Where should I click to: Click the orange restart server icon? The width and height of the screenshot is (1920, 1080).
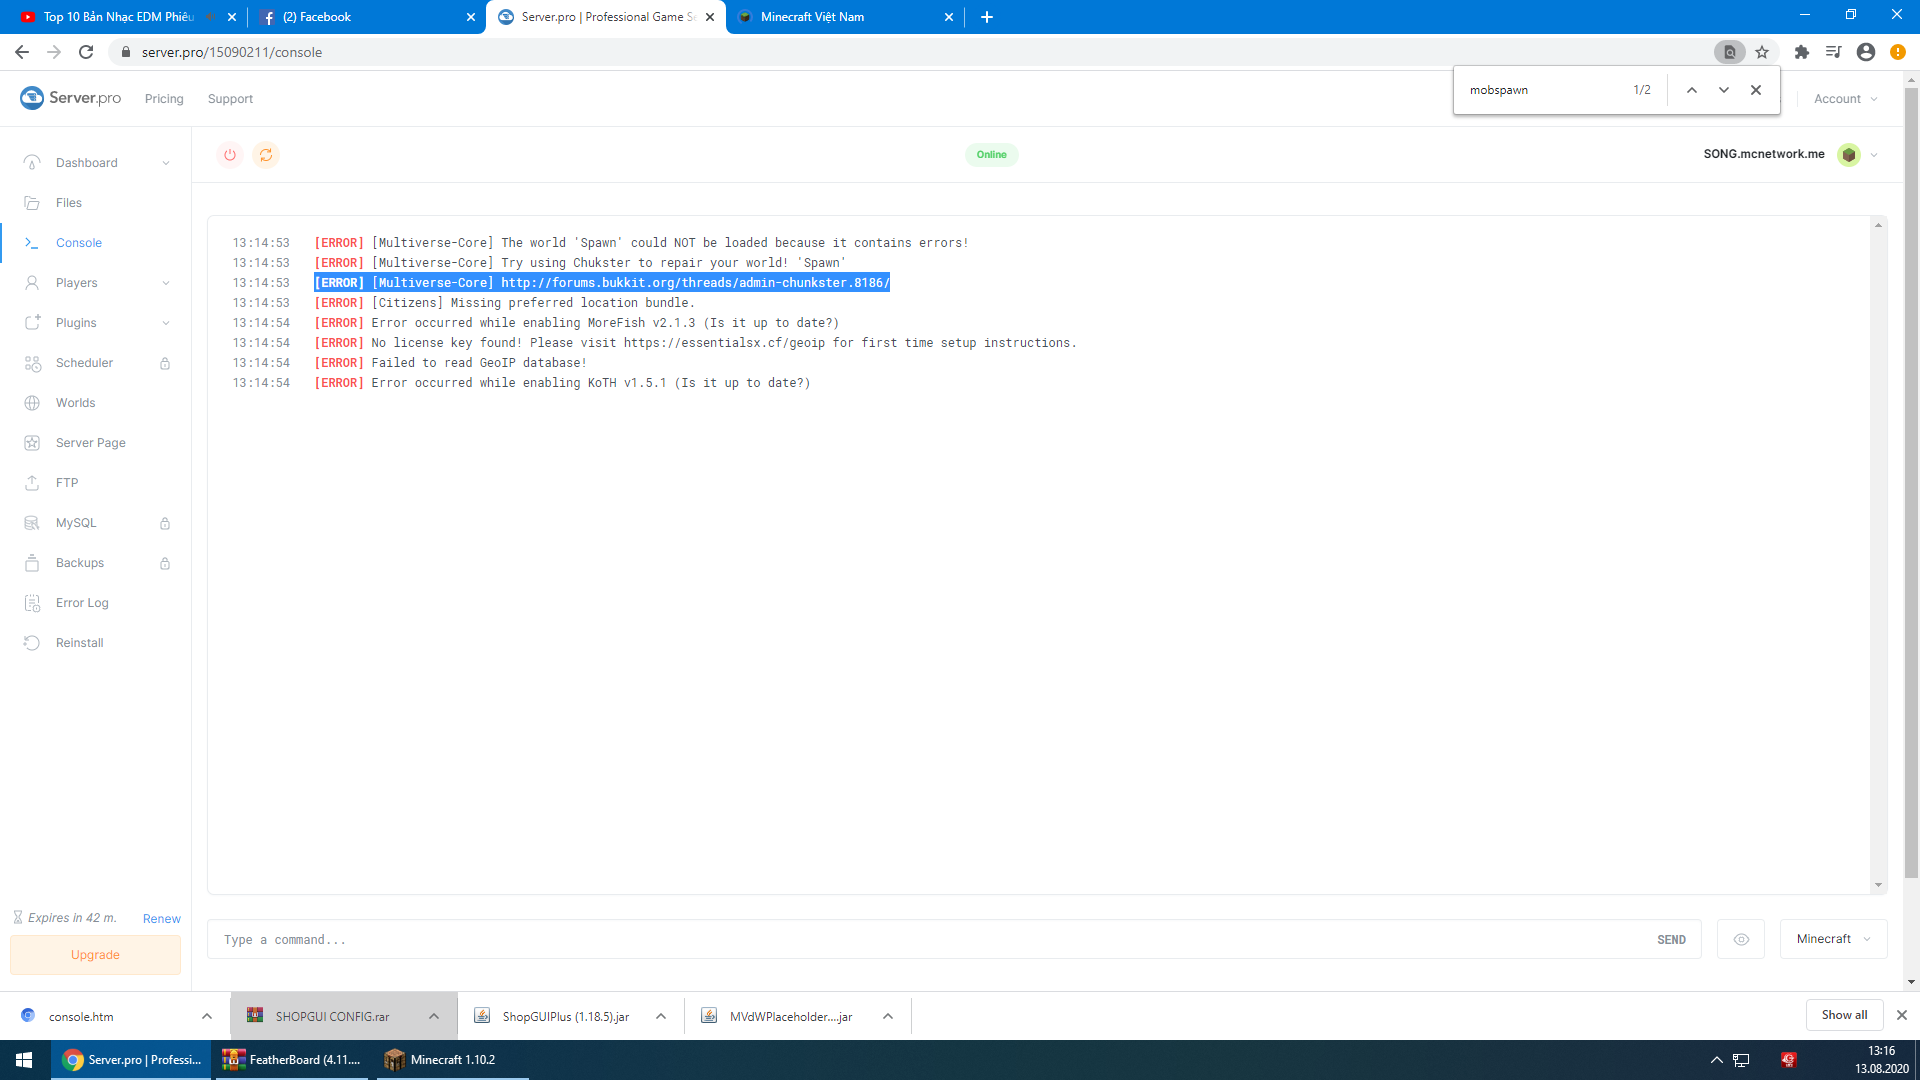266,155
